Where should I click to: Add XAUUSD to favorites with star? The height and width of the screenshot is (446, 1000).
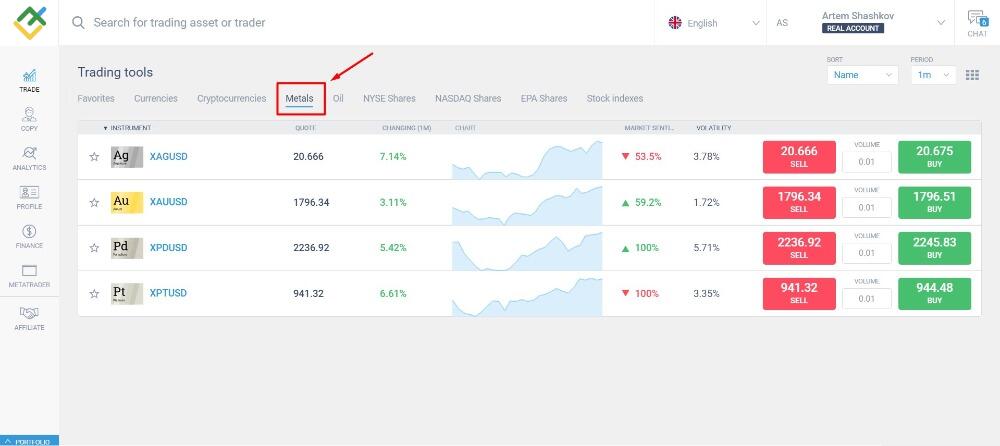[x=94, y=202]
